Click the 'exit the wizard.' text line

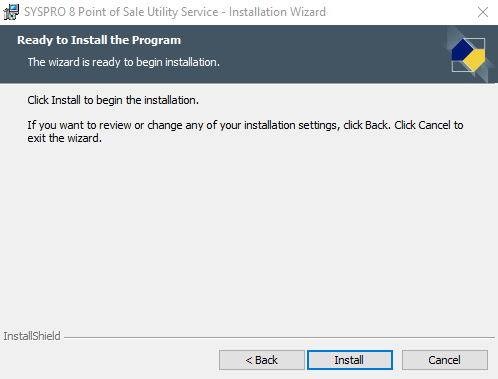coord(64,138)
